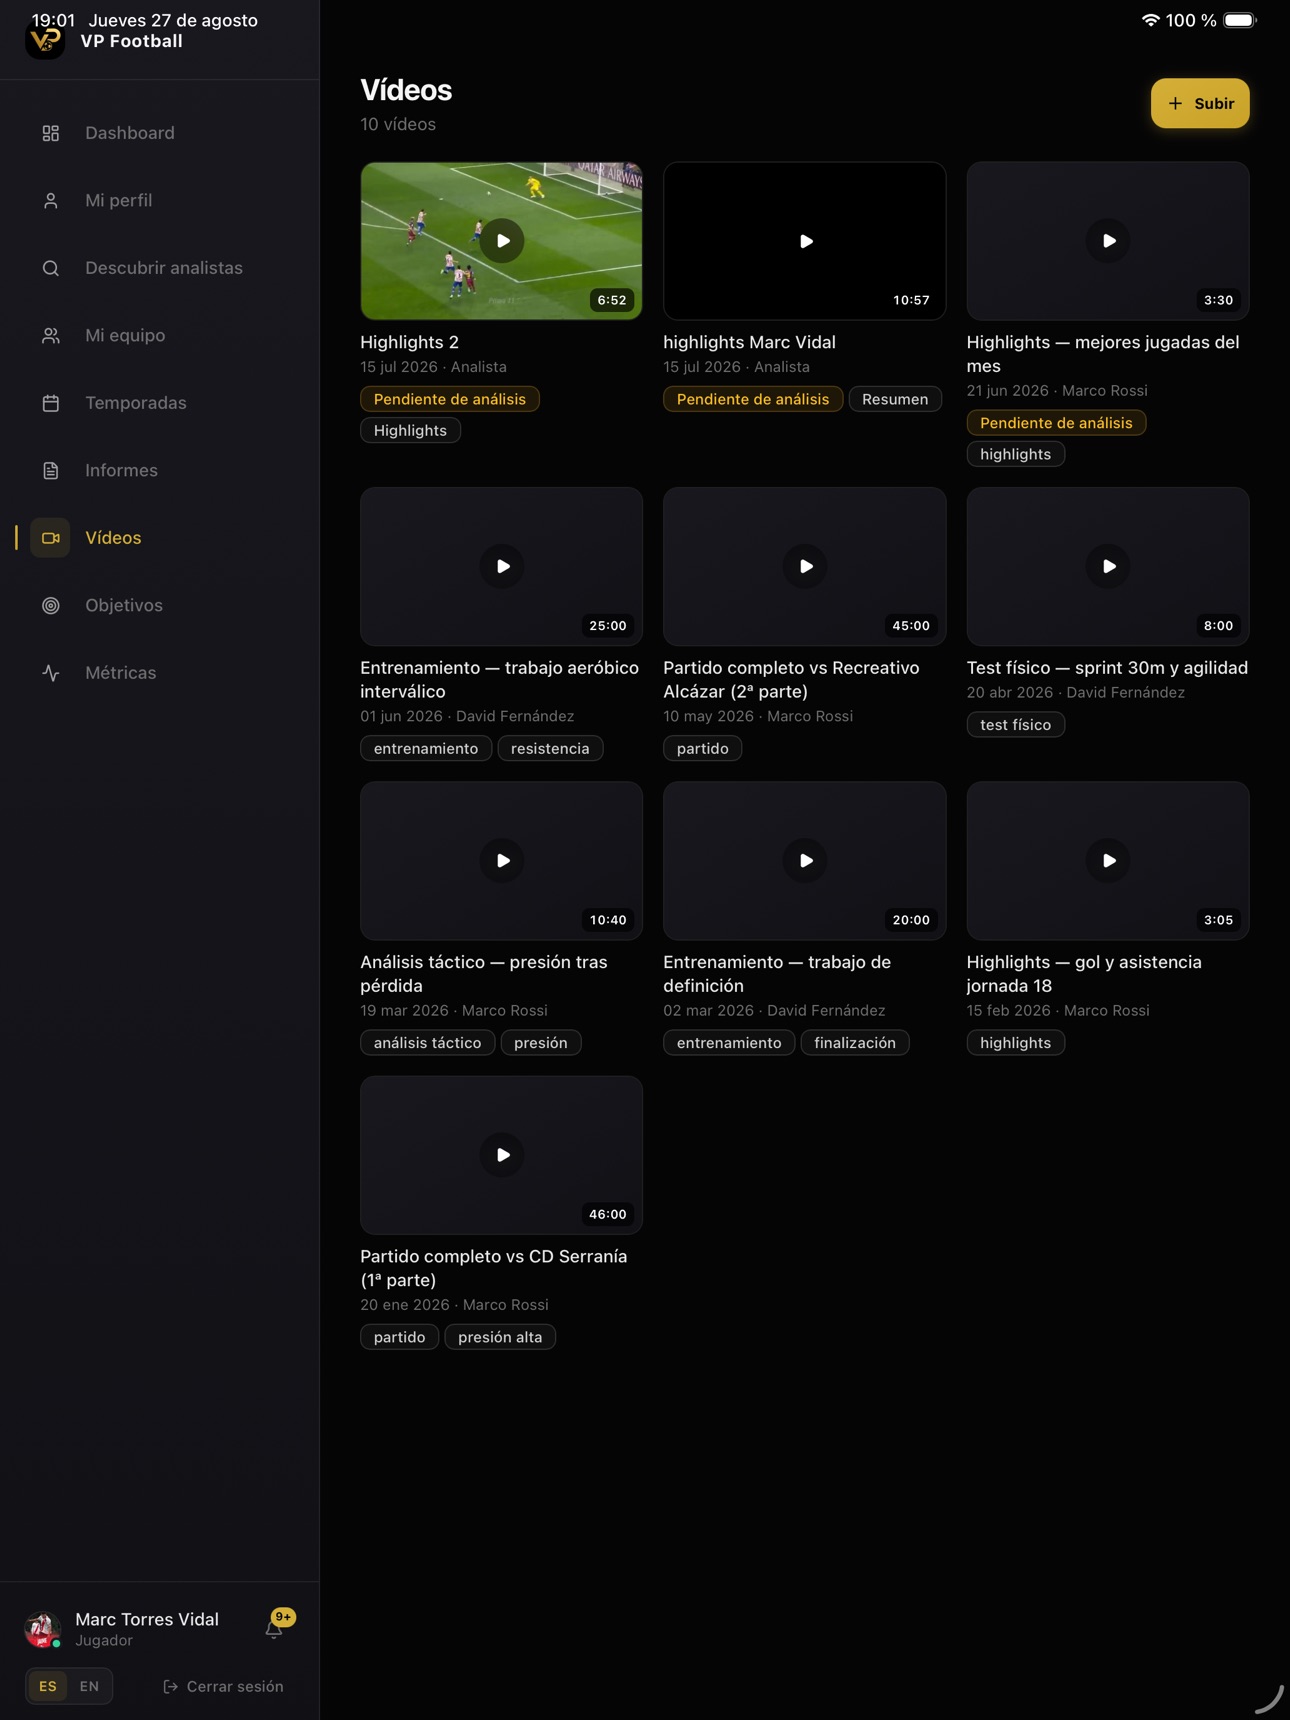Play the presión tras pérdida video

pyautogui.click(x=502, y=860)
